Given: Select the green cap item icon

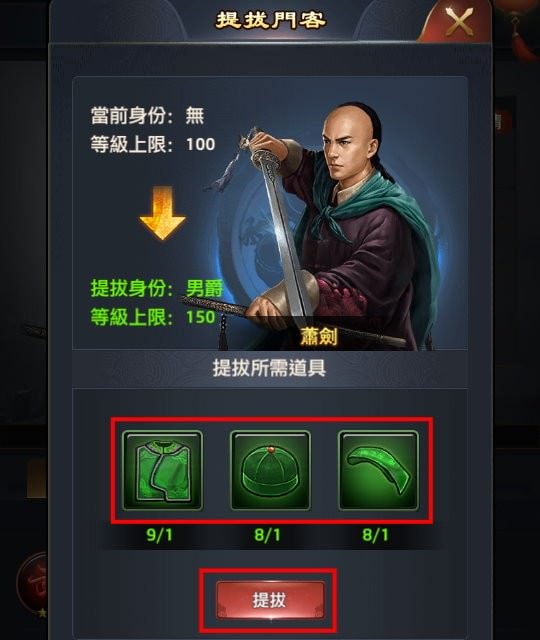Looking at the screenshot, I should tap(270, 470).
